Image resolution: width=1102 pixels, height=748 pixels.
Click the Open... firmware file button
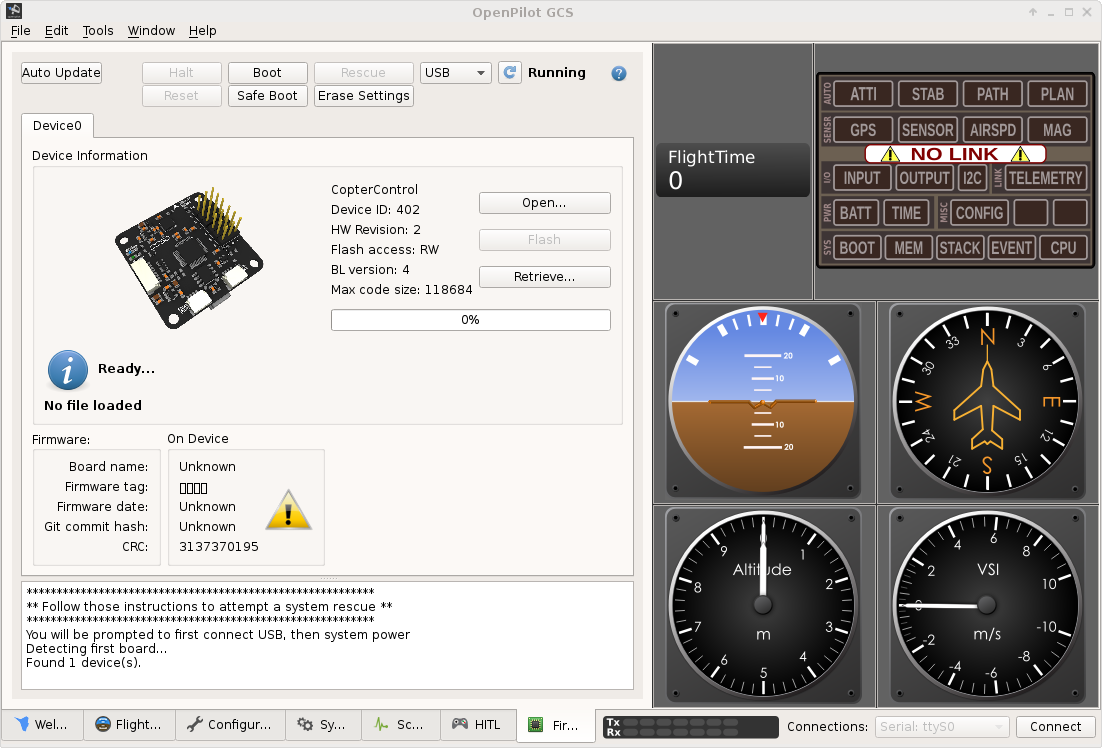point(545,202)
